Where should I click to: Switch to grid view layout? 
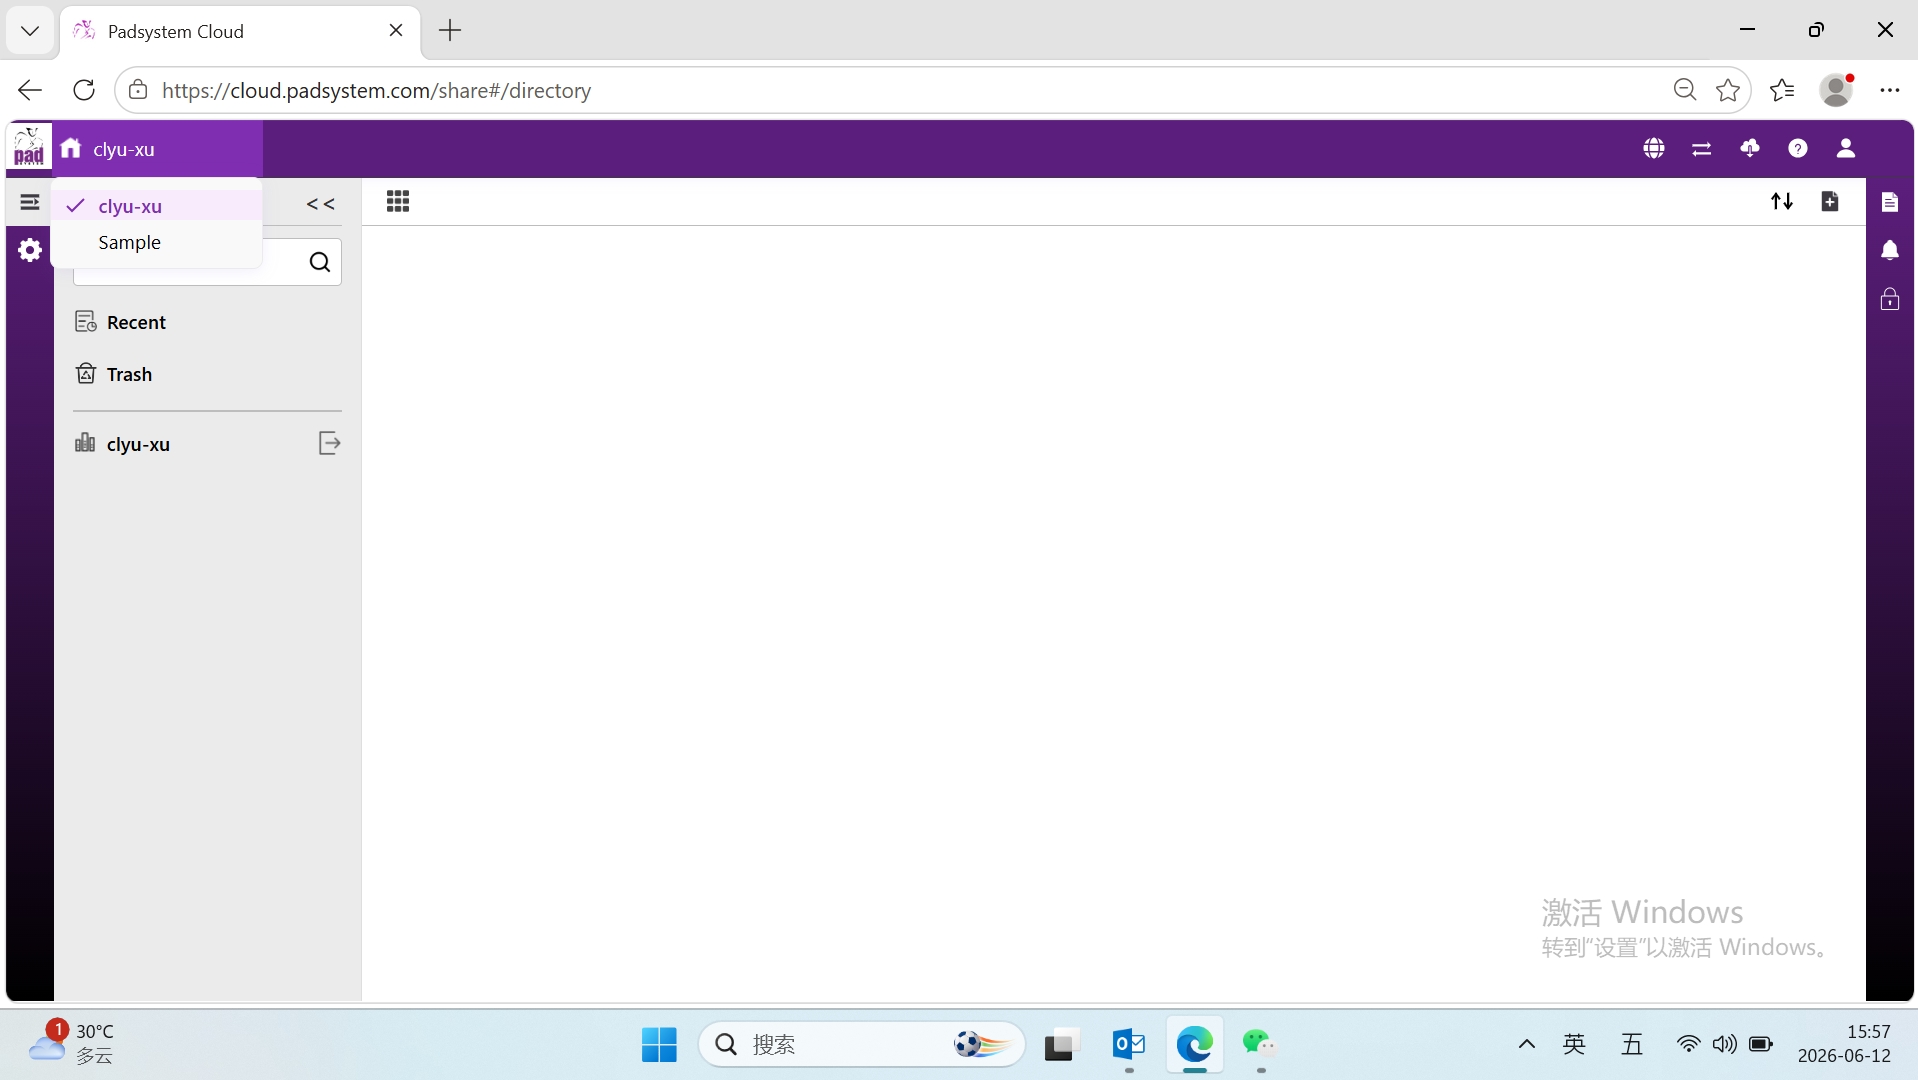(398, 202)
